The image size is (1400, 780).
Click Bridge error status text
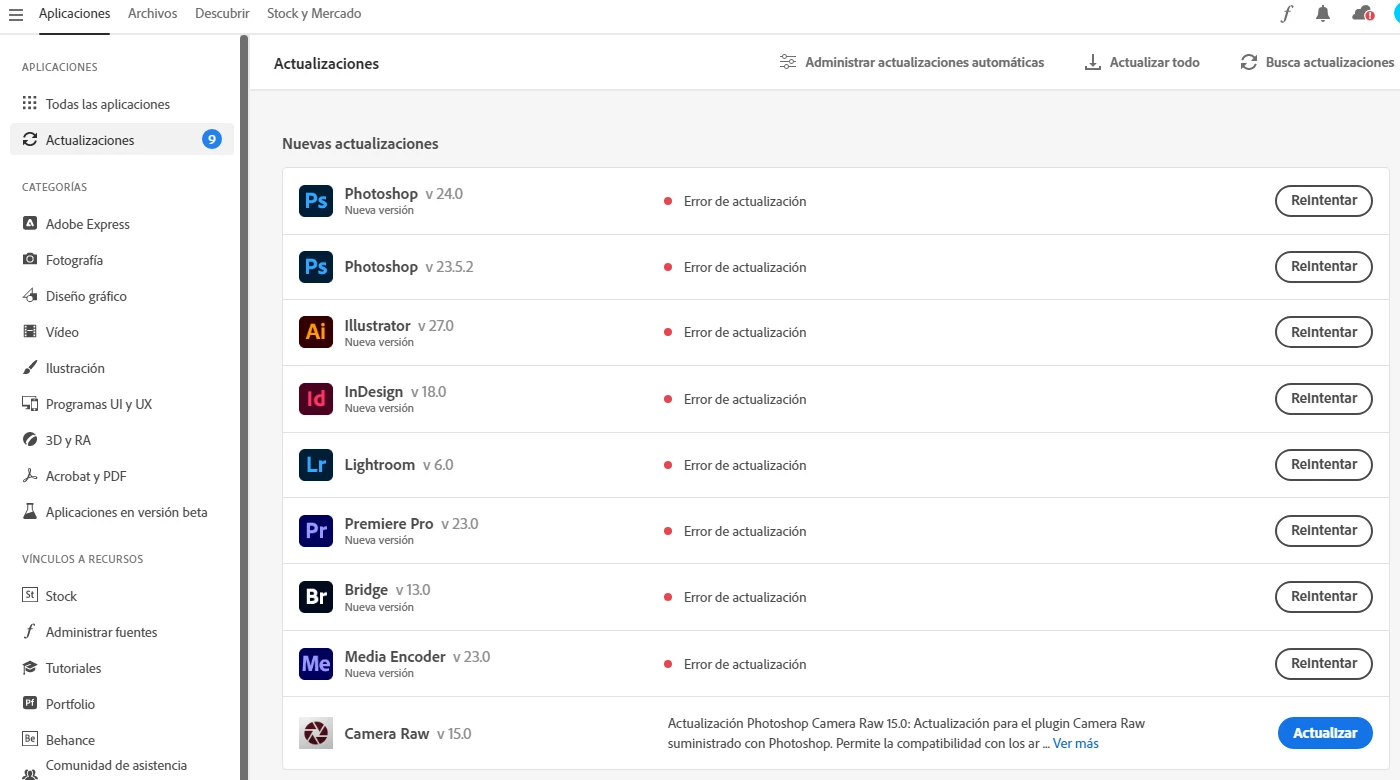(x=745, y=597)
